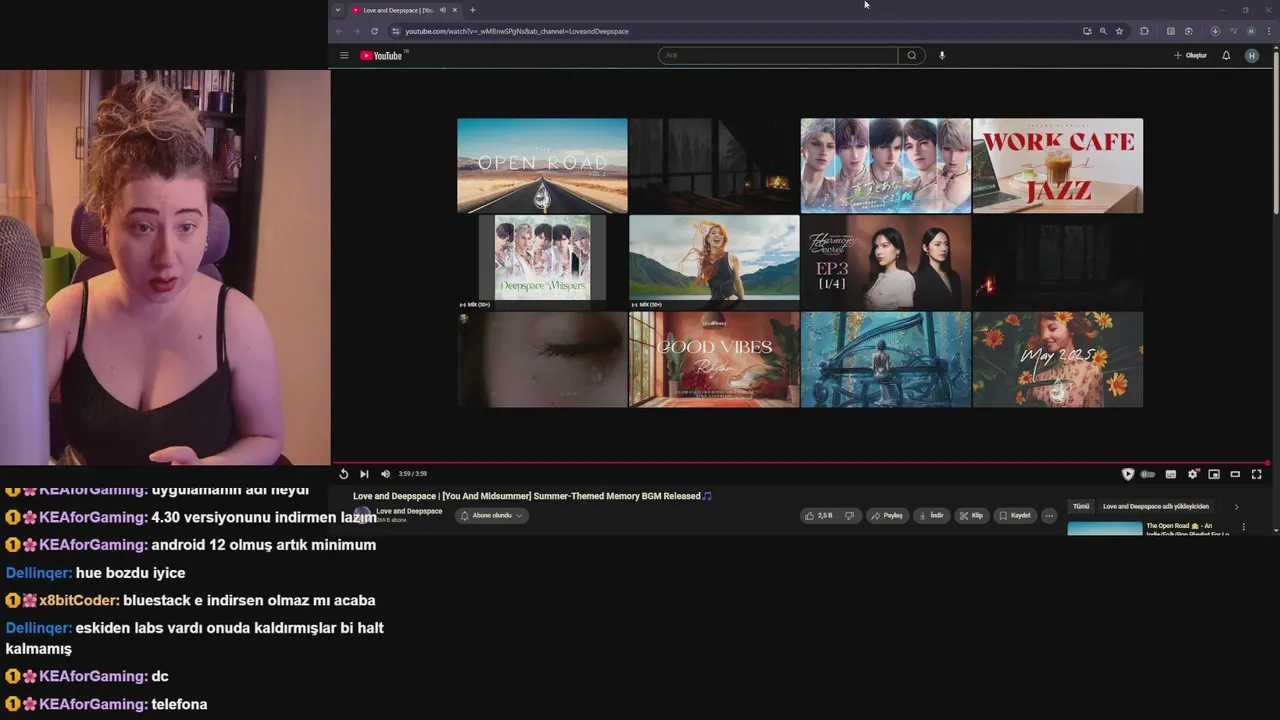Click the shield icon in player controls

click(x=1128, y=474)
